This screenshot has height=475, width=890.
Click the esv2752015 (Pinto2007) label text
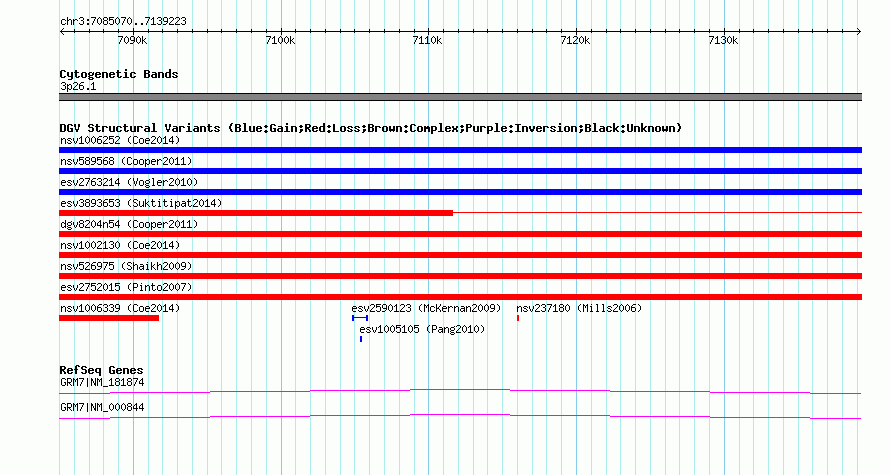126,287
